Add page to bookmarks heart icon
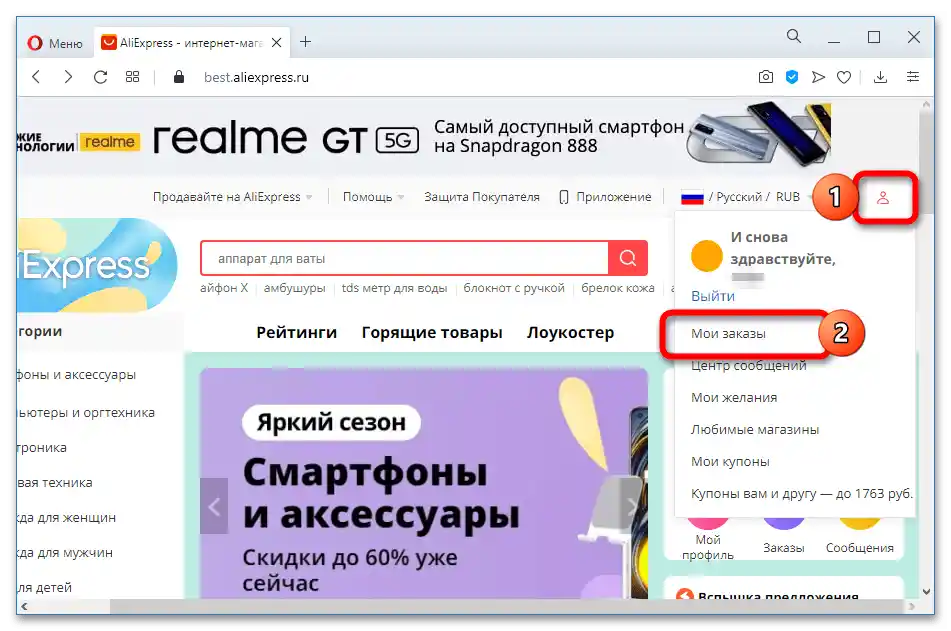The image size is (951, 631). coord(844,77)
